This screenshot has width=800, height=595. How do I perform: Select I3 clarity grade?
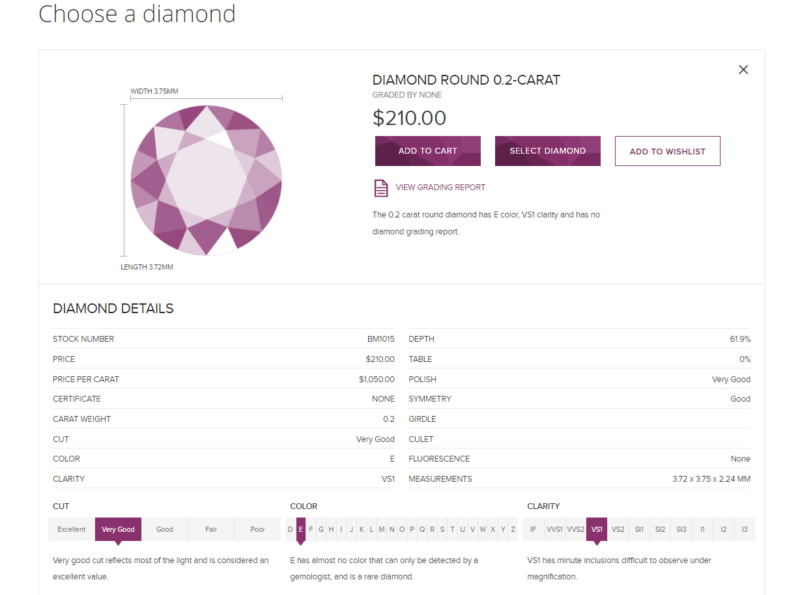pyautogui.click(x=743, y=529)
